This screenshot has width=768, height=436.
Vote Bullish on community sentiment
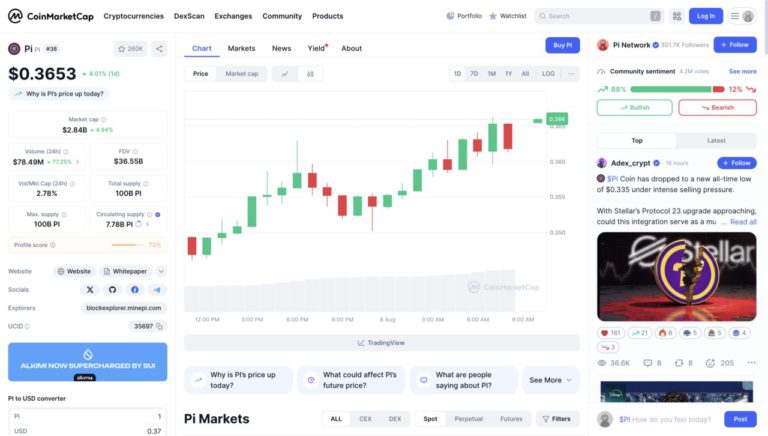634,107
